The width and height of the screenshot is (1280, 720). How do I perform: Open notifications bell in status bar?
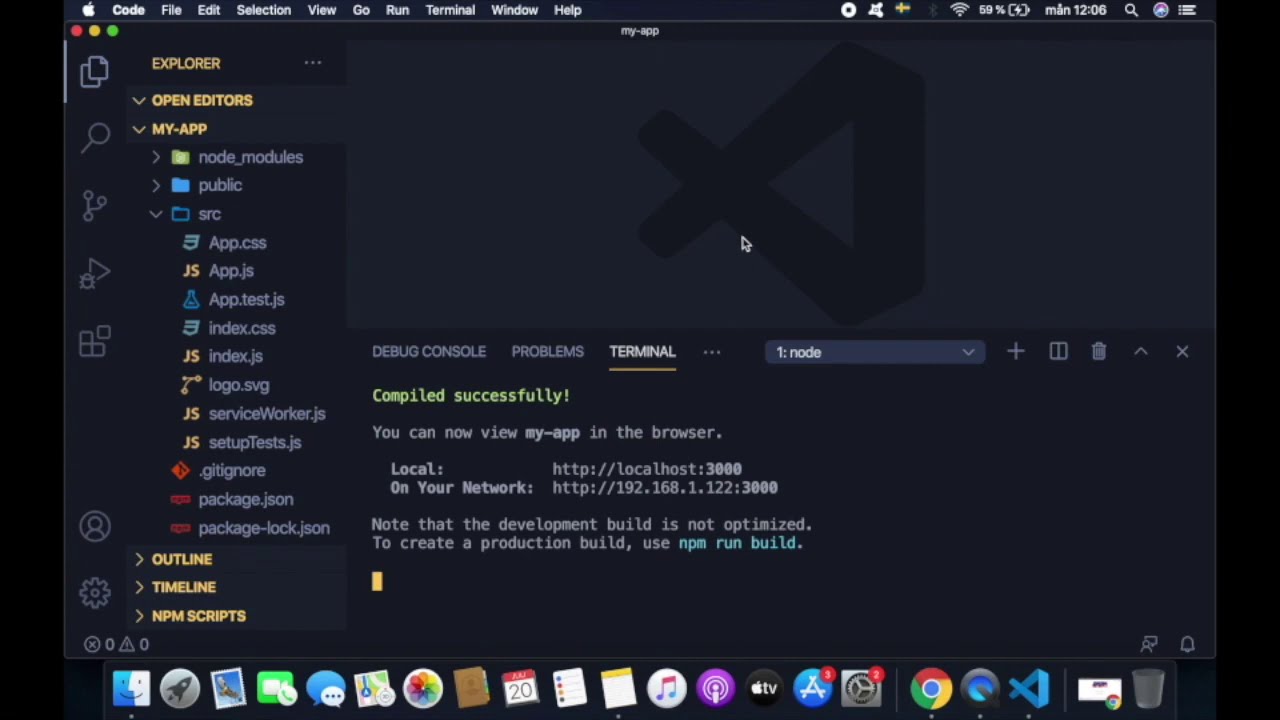pyautogui.click(x=1187, y=645)
